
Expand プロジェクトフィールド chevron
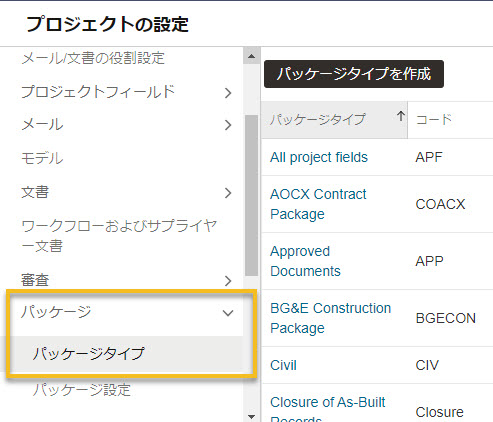click(x=228, y=93)
